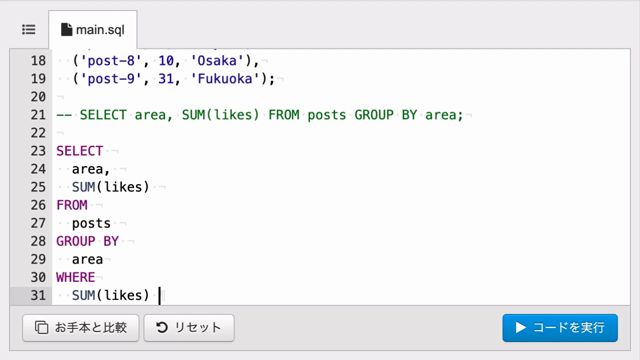Image resolution: width=640 pixels, height=360 pixels.
Task: Click 'posts' on line 27
Action: pos(91,223)
